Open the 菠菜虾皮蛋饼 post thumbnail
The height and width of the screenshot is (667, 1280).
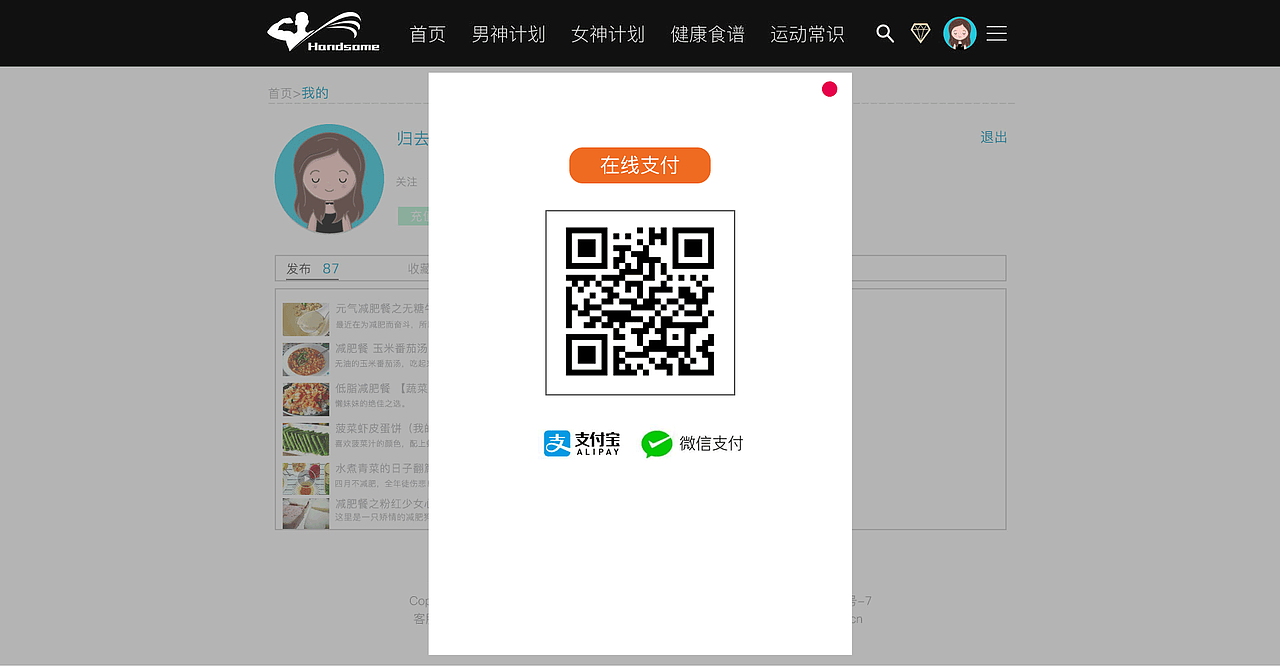[306, 439]
